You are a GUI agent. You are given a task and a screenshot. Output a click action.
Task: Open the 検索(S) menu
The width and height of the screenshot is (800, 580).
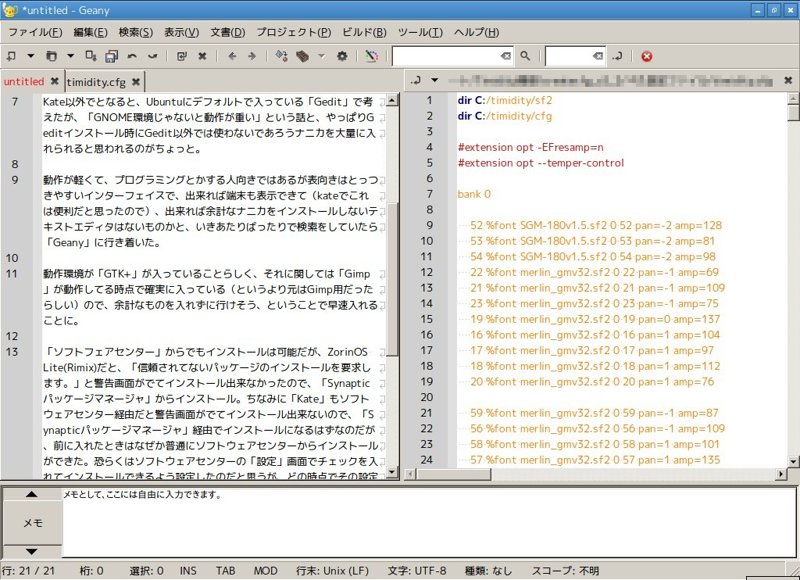136,32
